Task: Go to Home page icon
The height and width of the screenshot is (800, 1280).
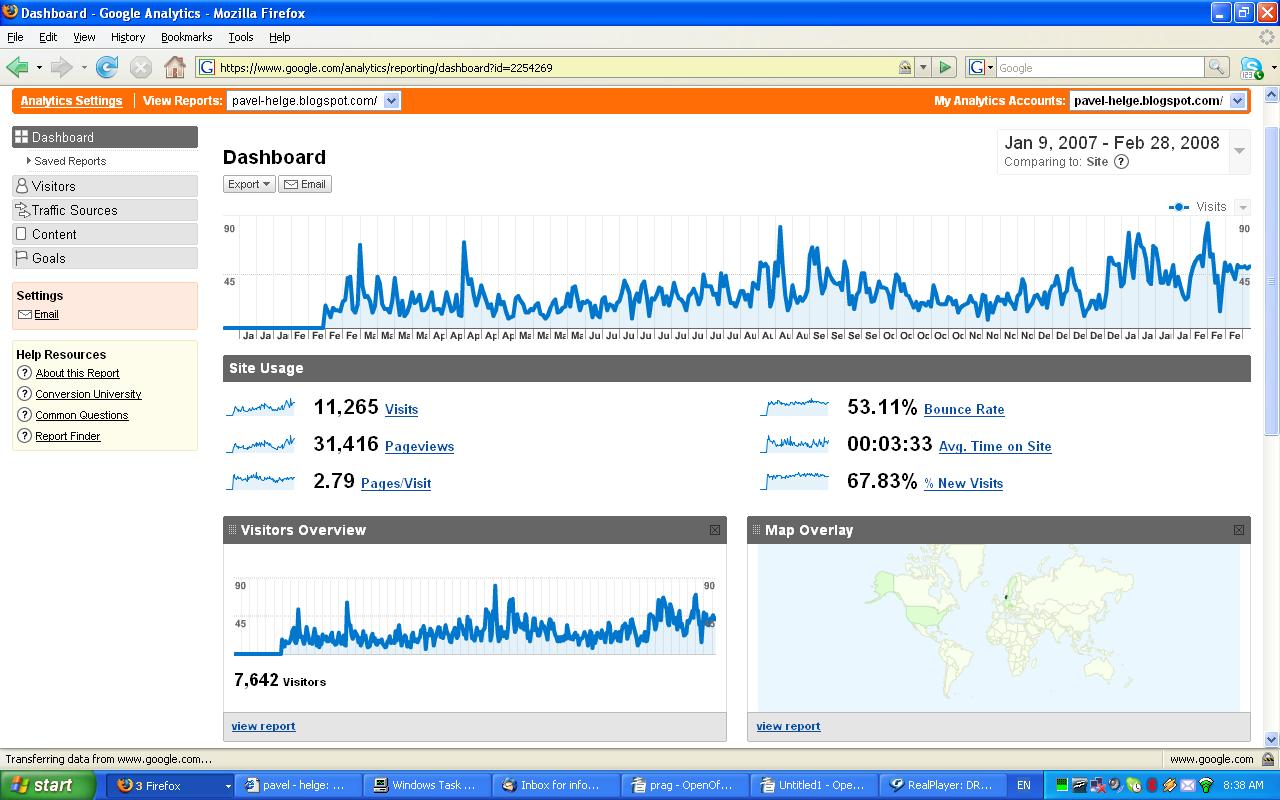Action: 175,68
